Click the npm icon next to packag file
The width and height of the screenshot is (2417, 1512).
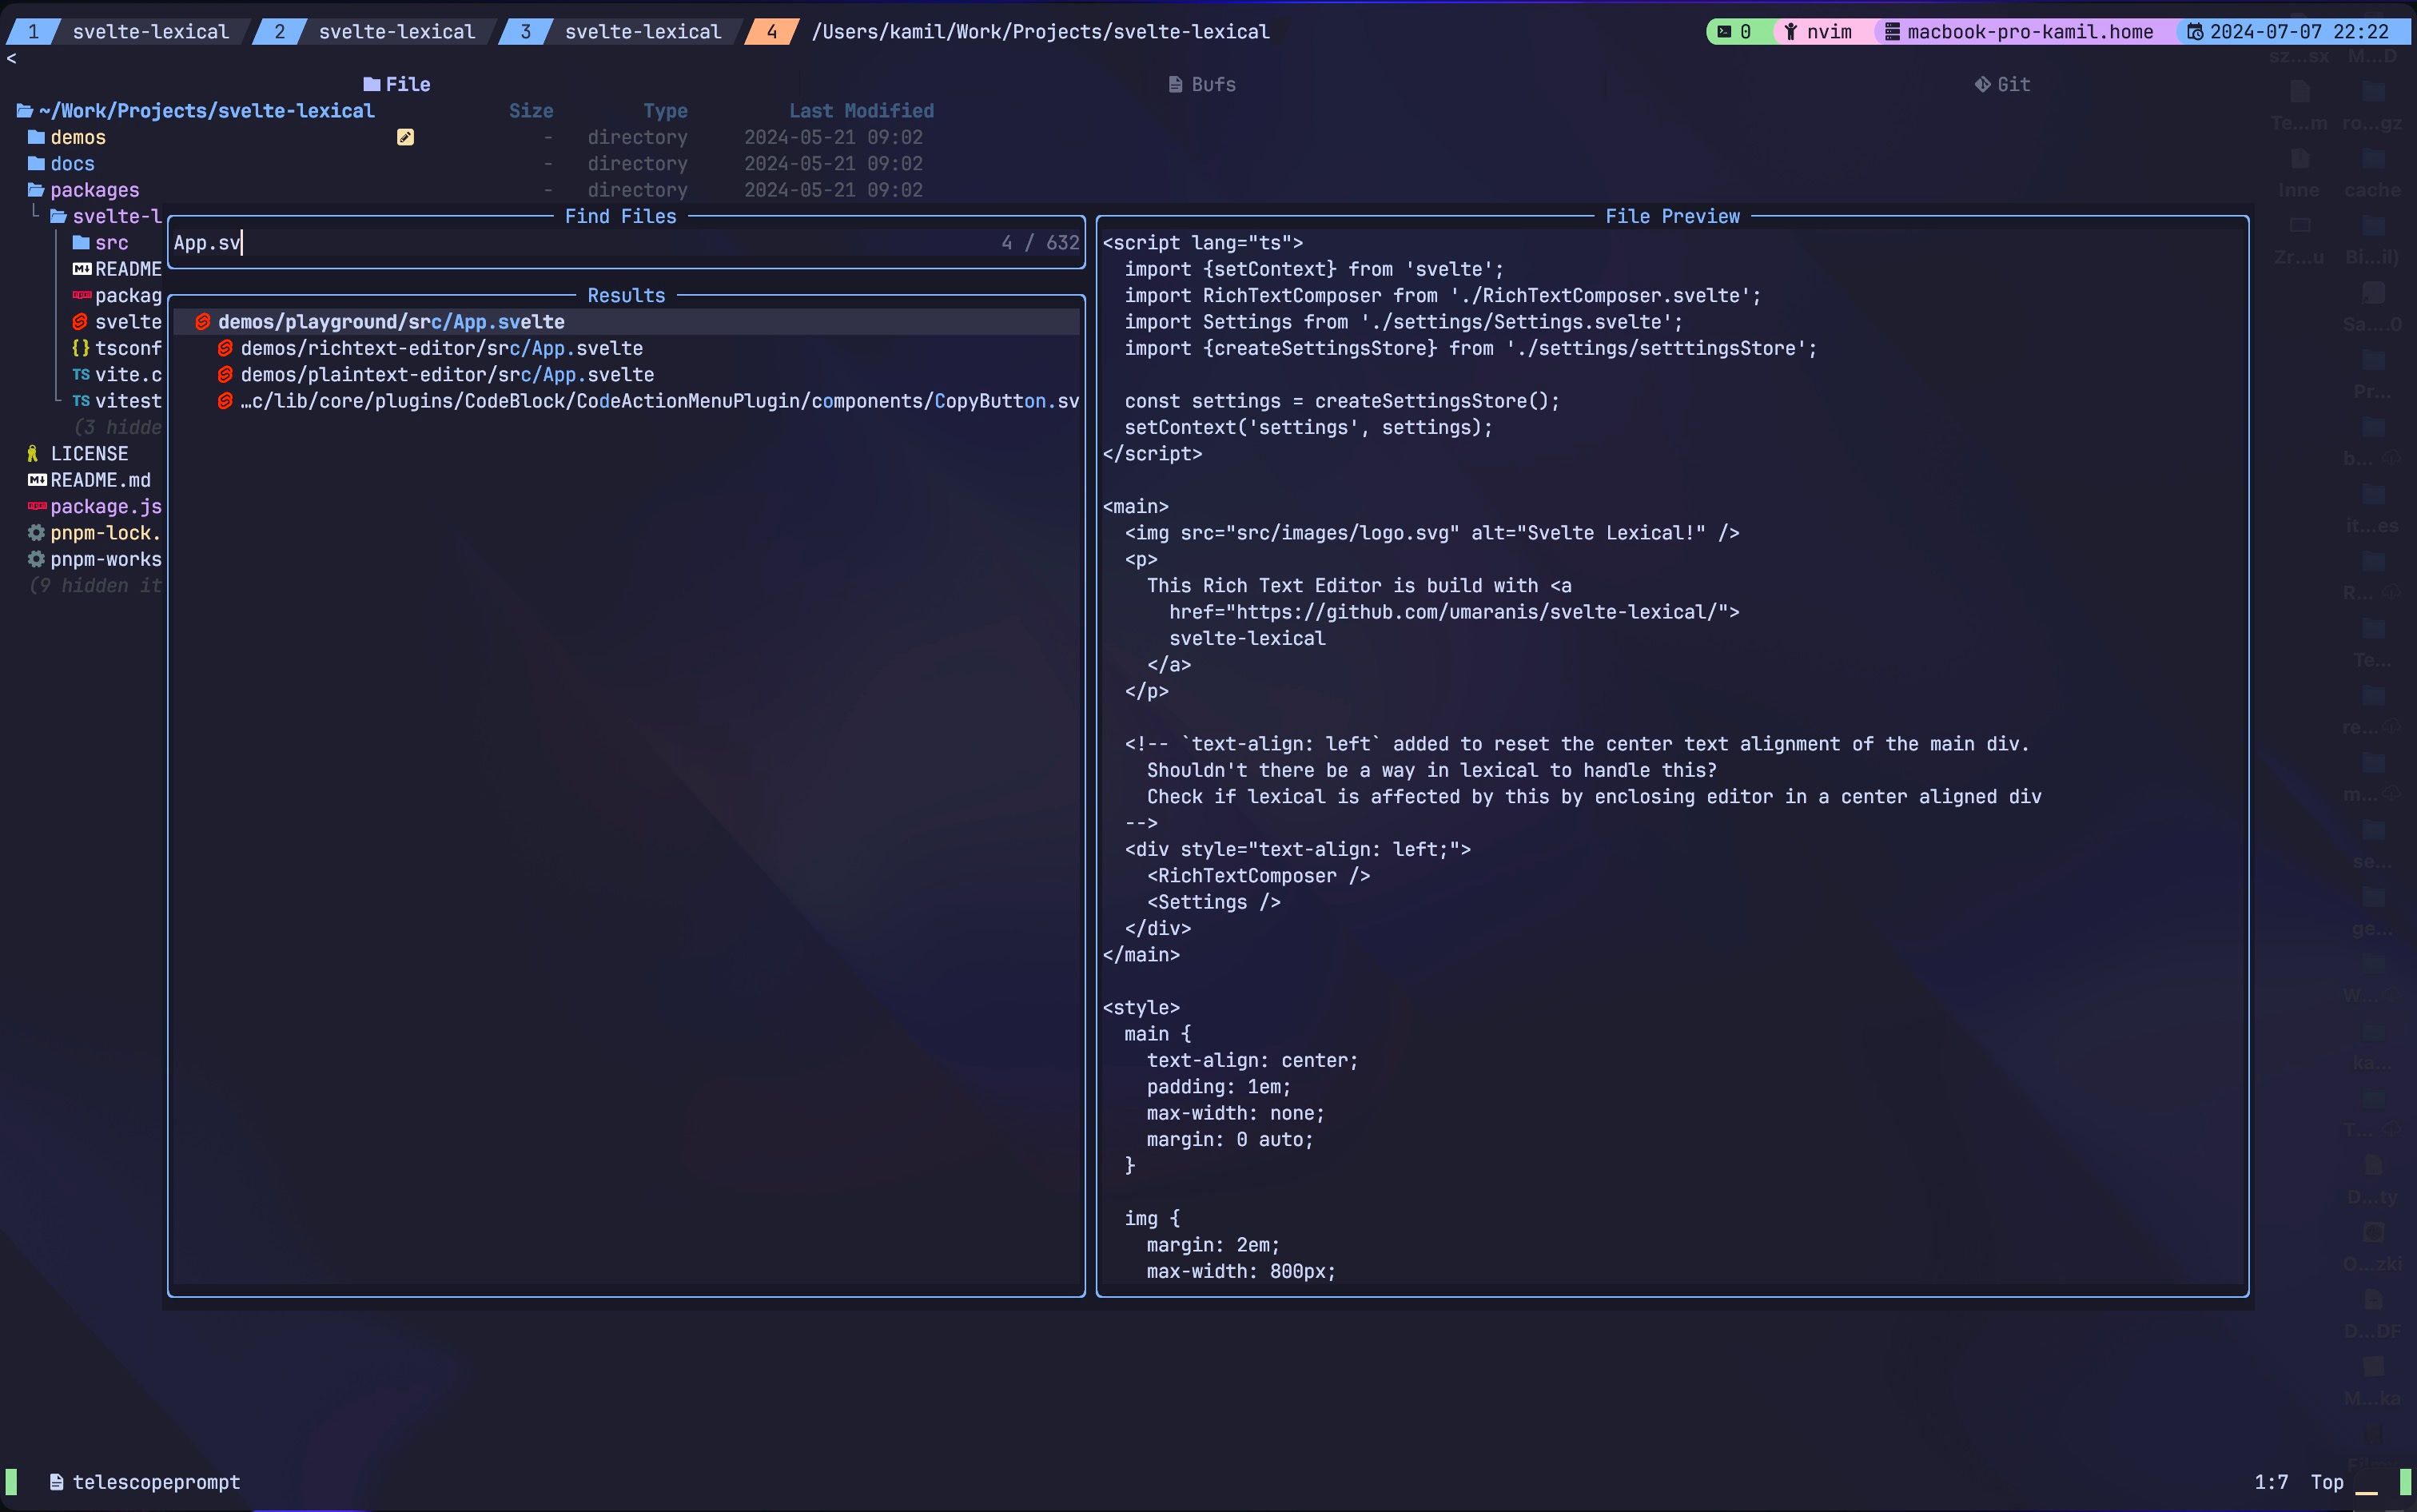[82, 296]
